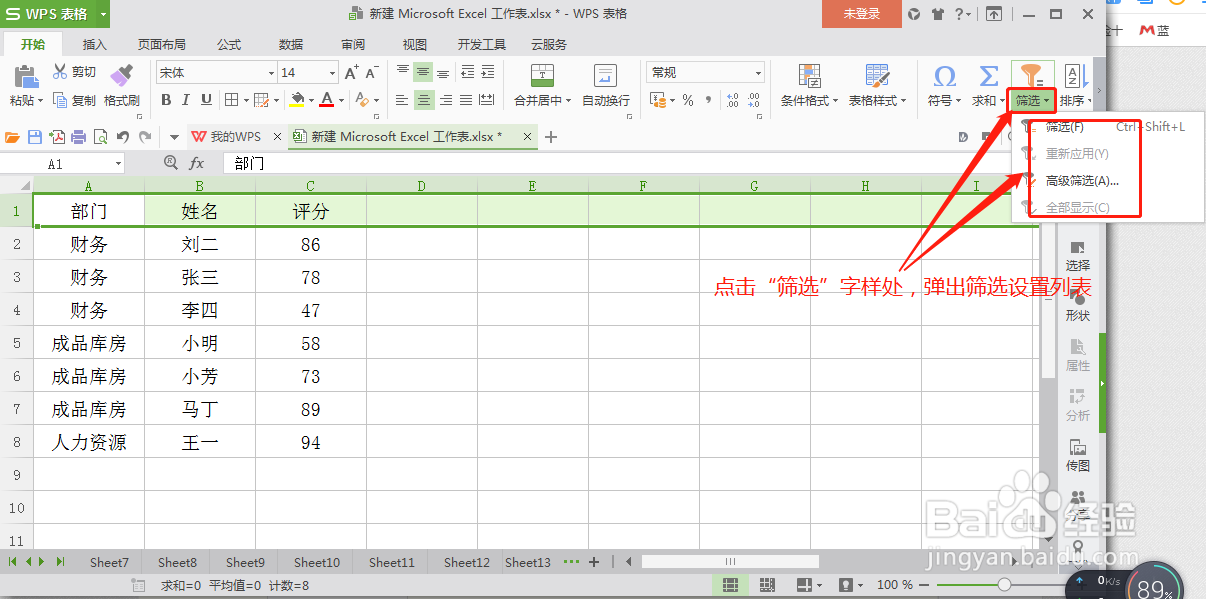Toggle bold formatting with the B icon
1206x599 pixels.
click(166, 101)
